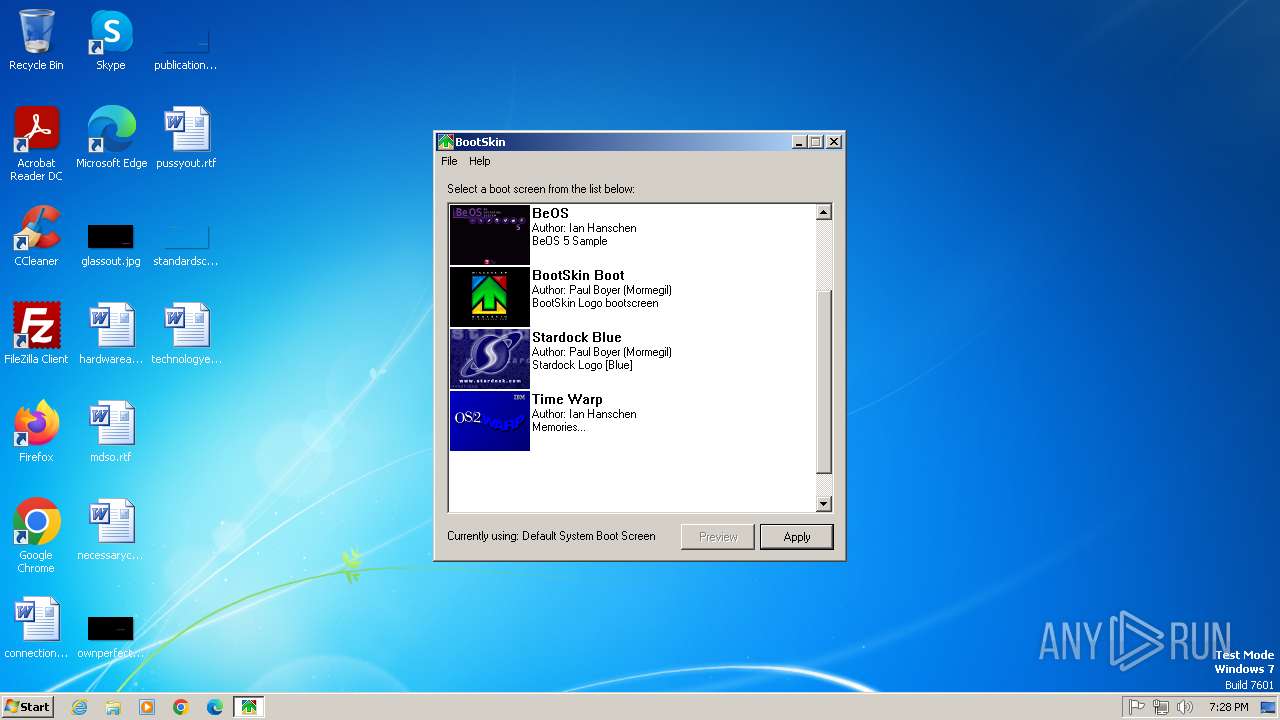This screenshot has height=720, width=1280.
Task: Click the 7:28 PM taskbar clock
Action: [1228, 707]
